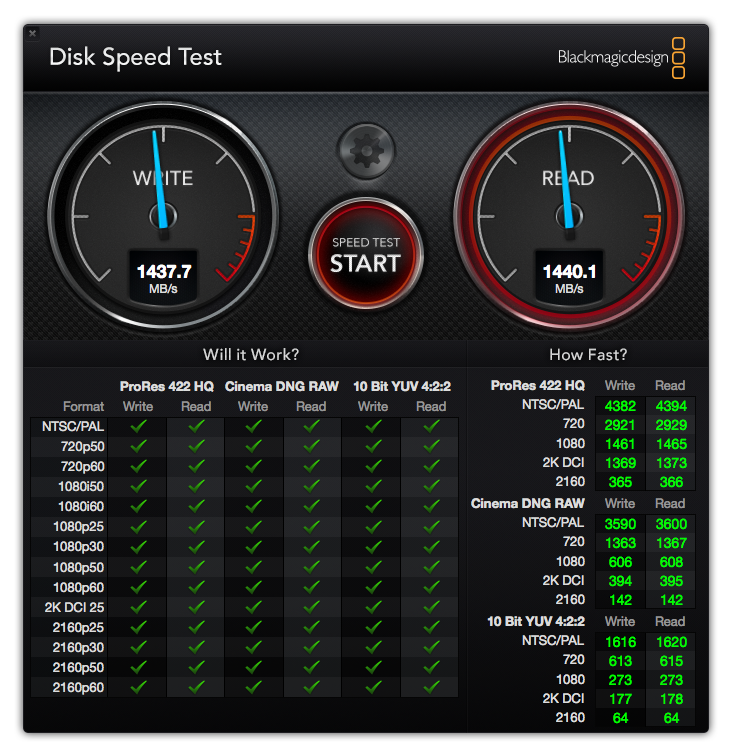
Task: Select Cinema DNG 1080 write value 606
Action: [620, 562]
